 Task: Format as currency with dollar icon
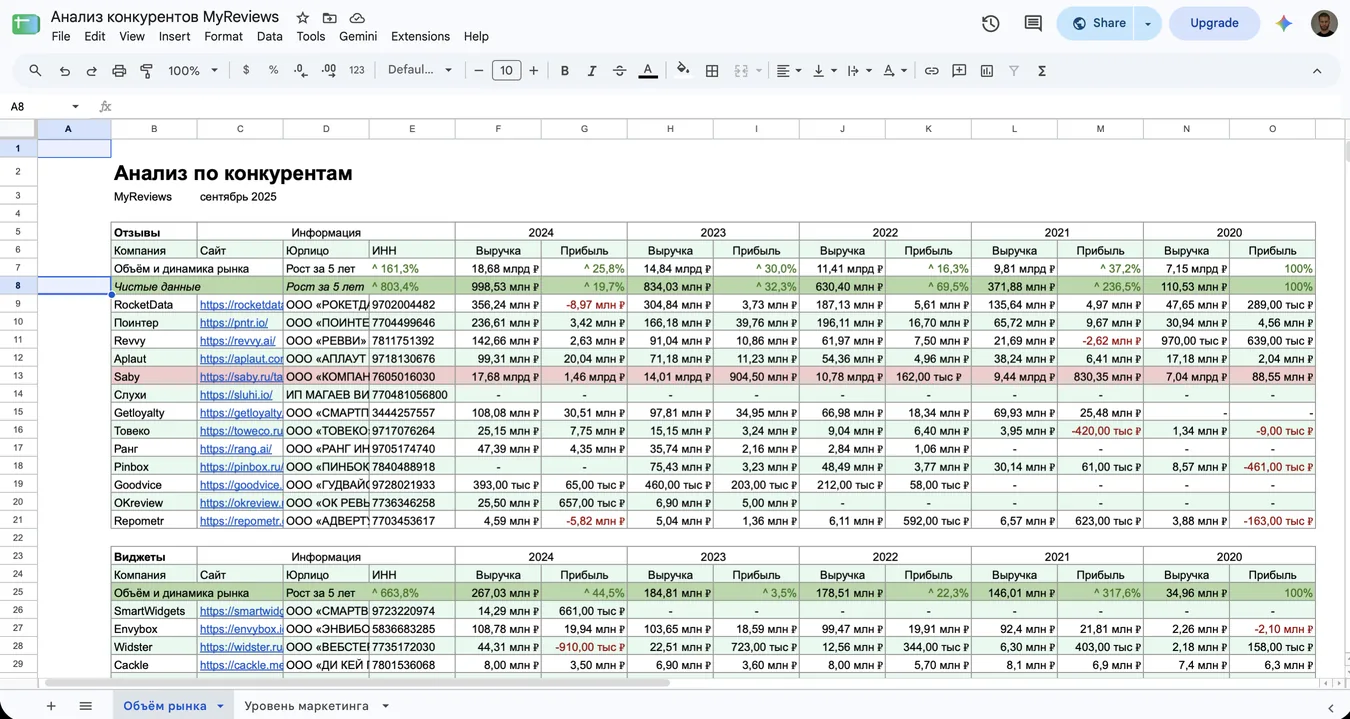(x=246, y=71)
